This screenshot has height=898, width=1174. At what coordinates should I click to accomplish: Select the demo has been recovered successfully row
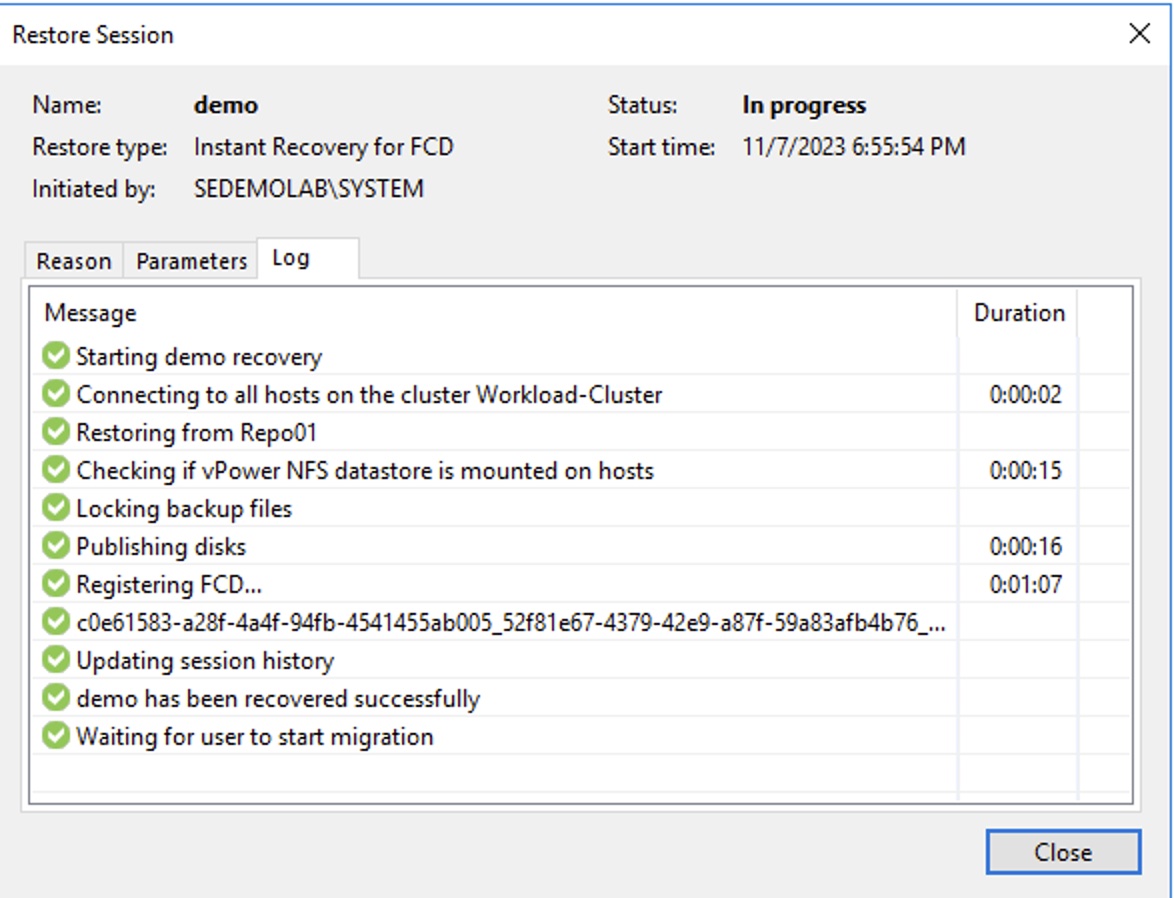(278, 699)
